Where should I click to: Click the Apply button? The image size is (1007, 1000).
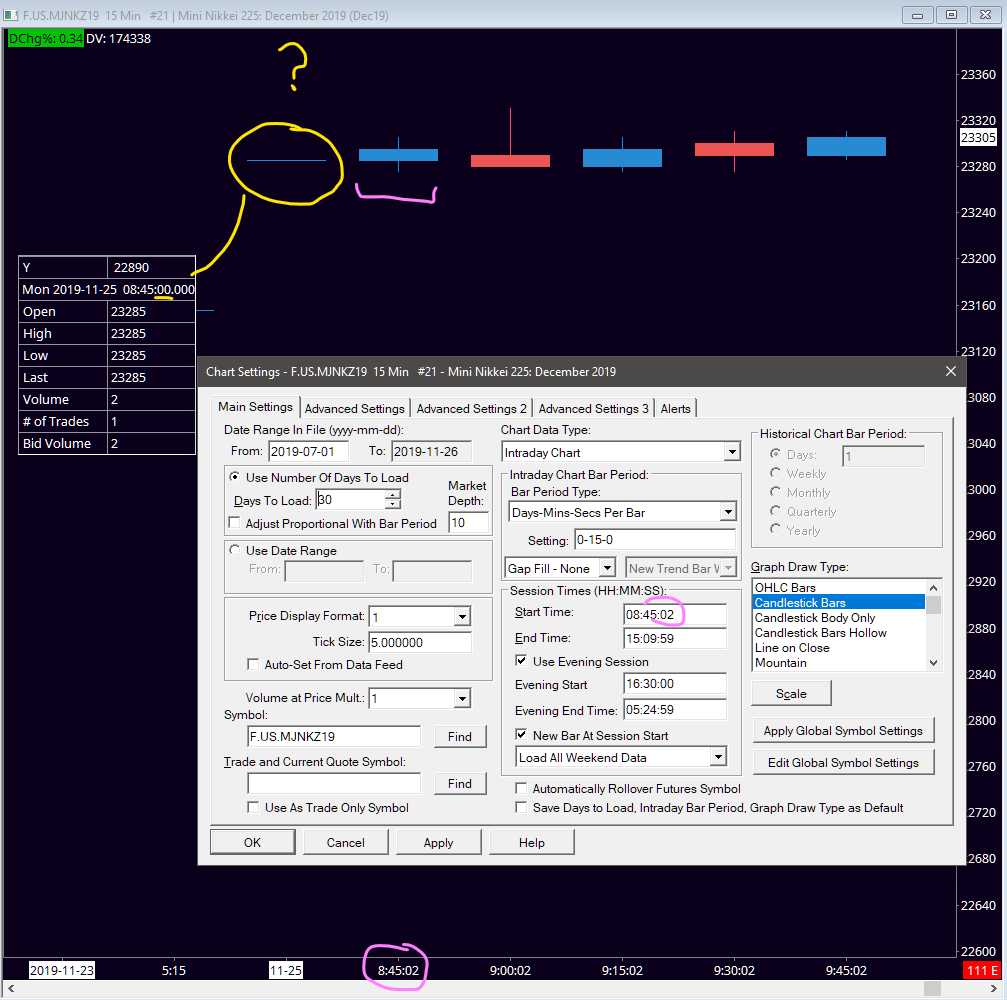439,842
